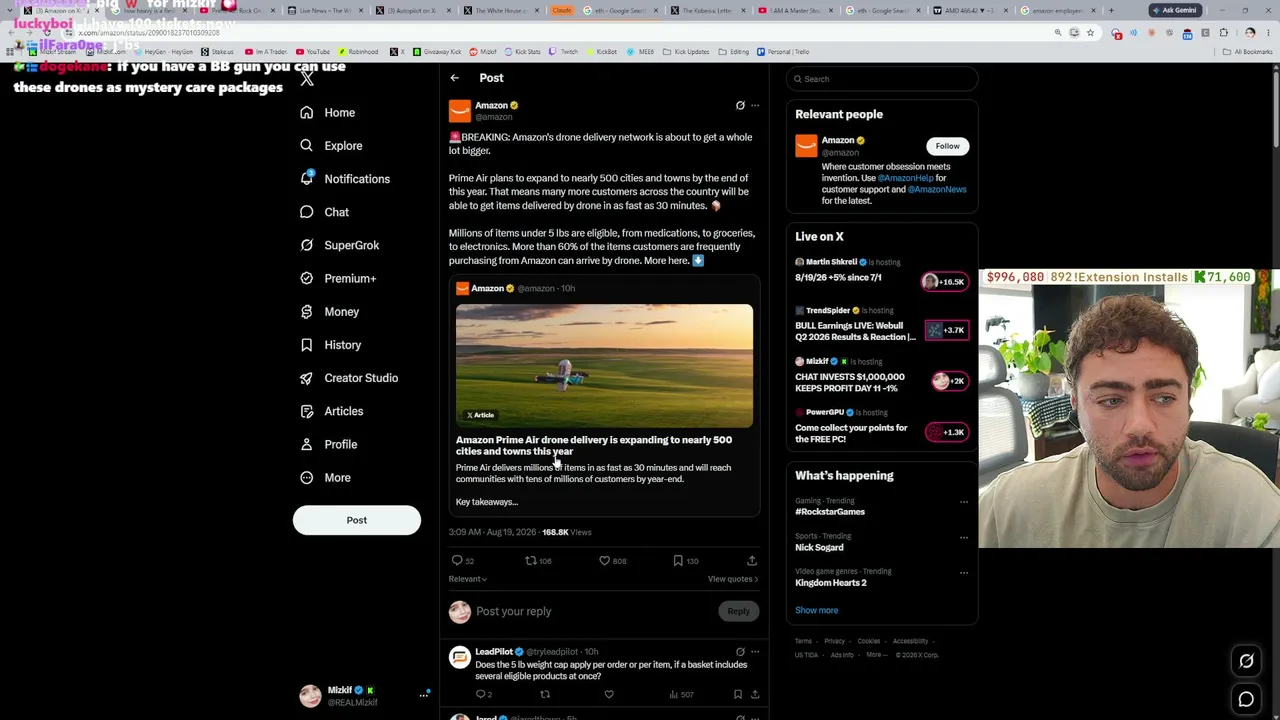This screenshot has height=720, width=1280.
Task: Like Amazon's drone delivery post
Action: point(604,561)
